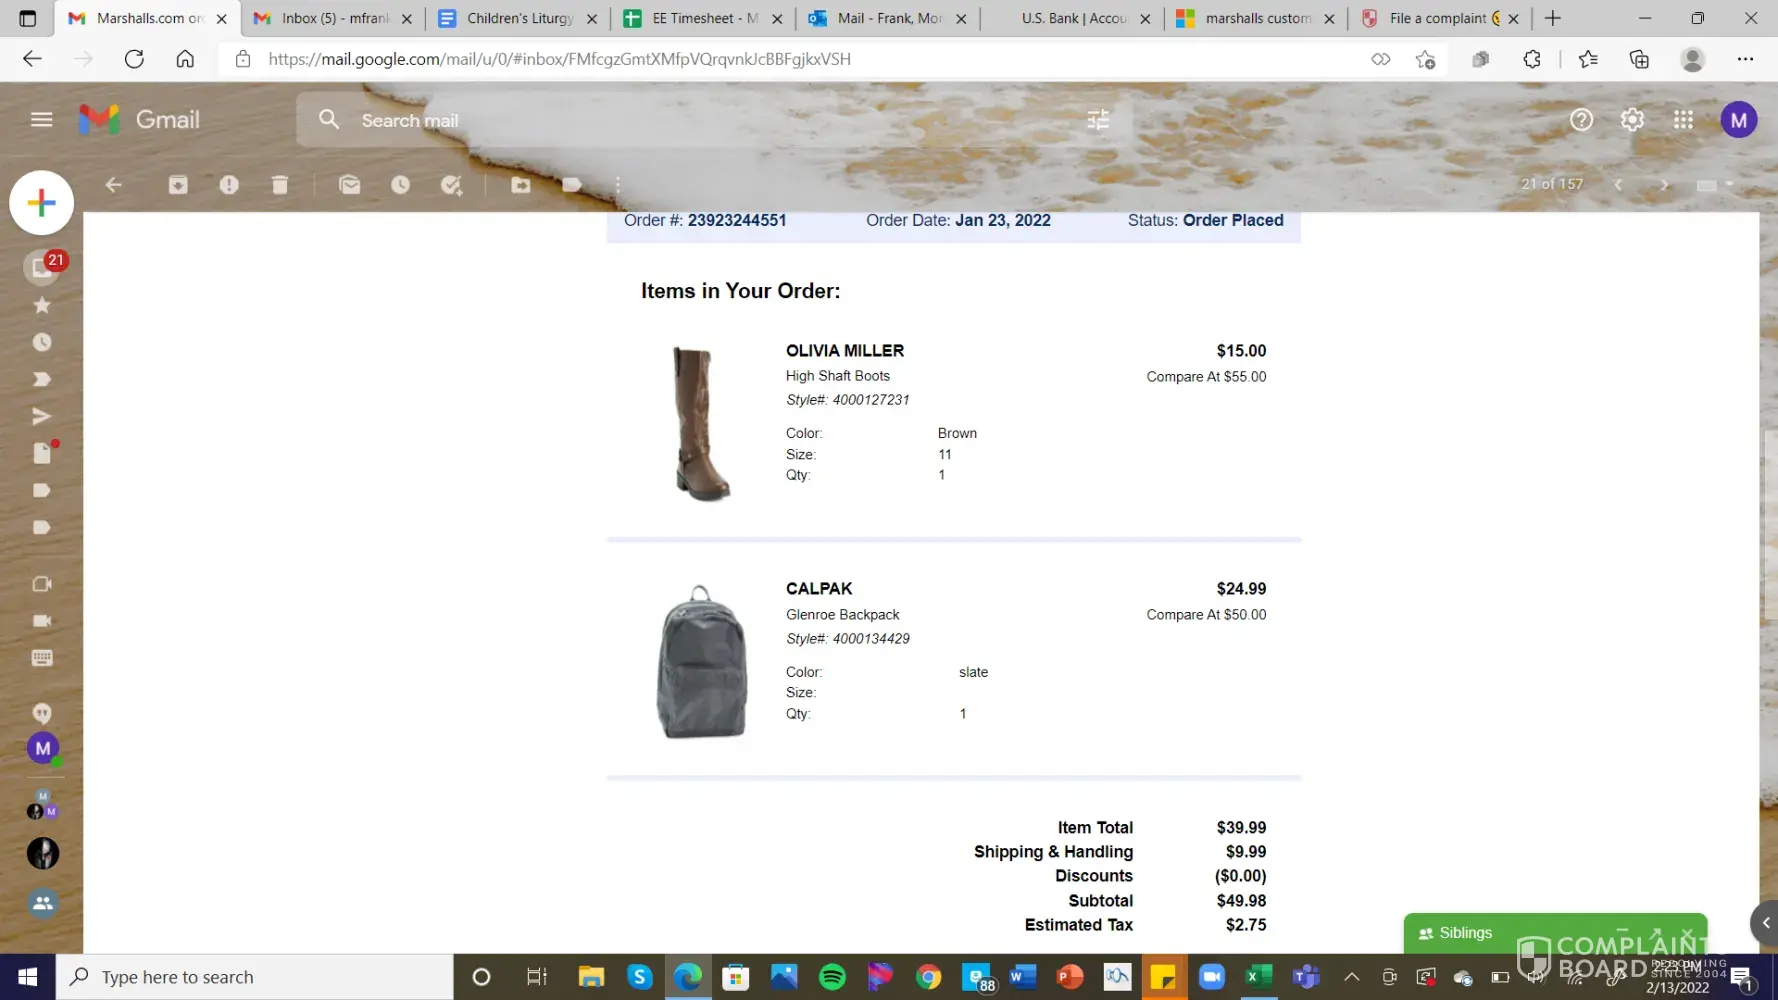The image size is (1778, 1000).
Task: Go to the older email
Action: point(1664,185)
